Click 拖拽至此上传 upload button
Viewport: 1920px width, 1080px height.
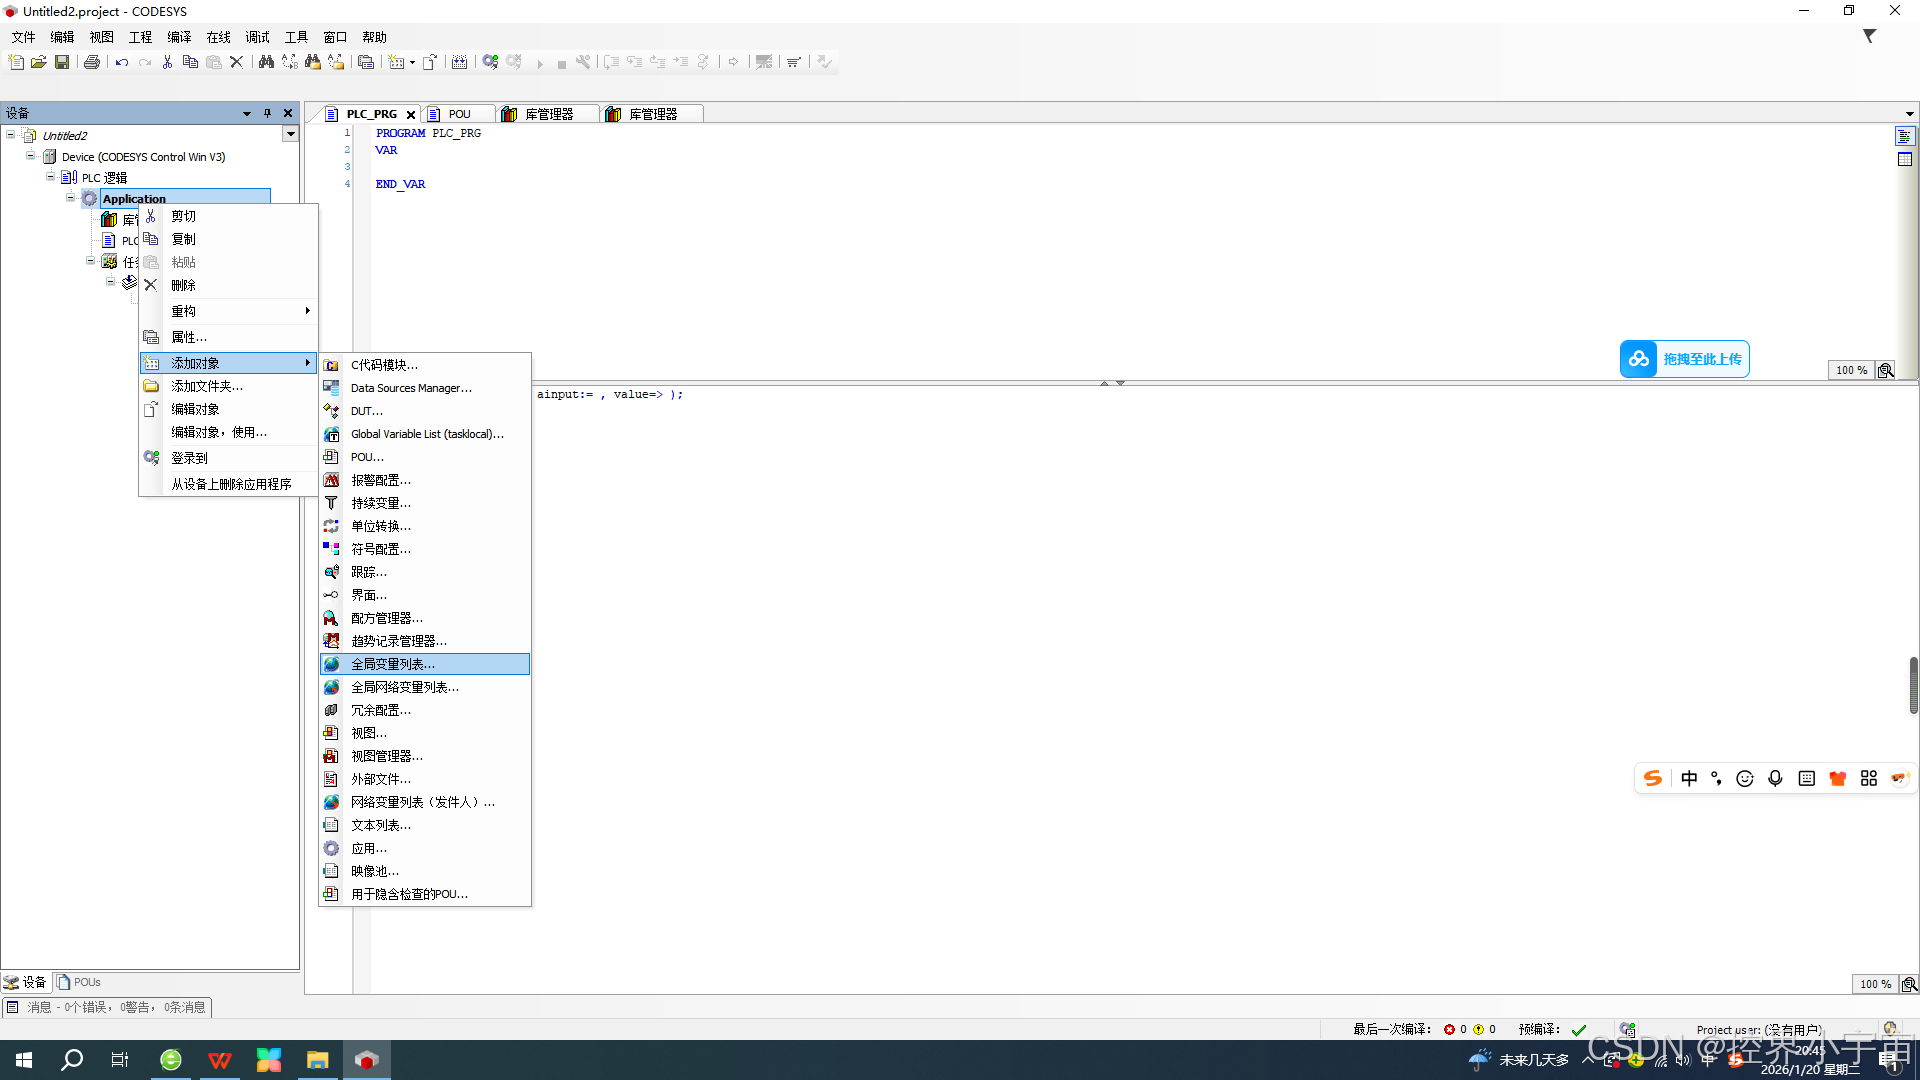click(1685, 359)
